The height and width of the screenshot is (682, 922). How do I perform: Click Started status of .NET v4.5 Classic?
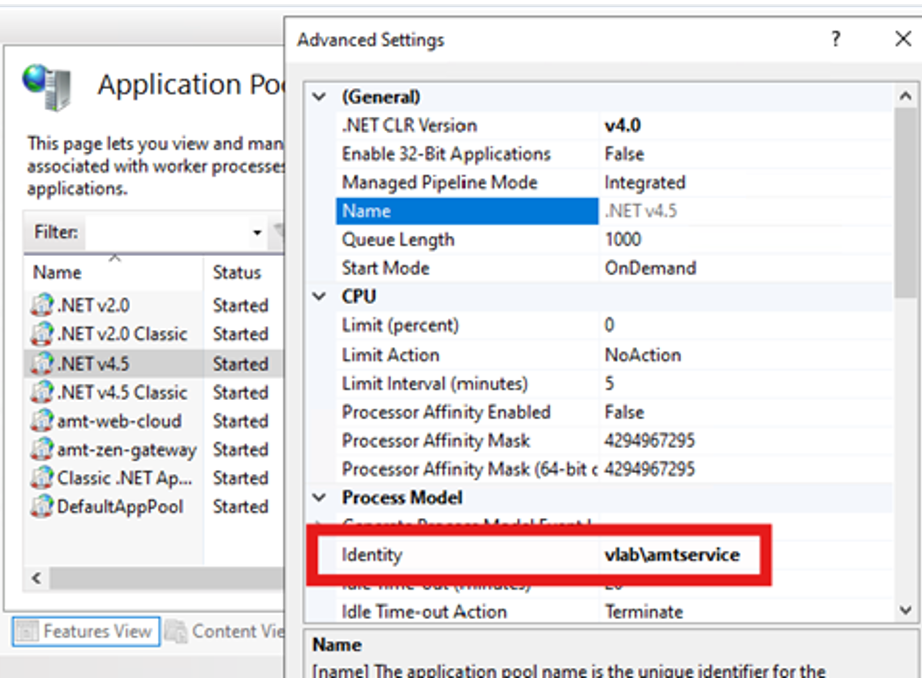240,392
